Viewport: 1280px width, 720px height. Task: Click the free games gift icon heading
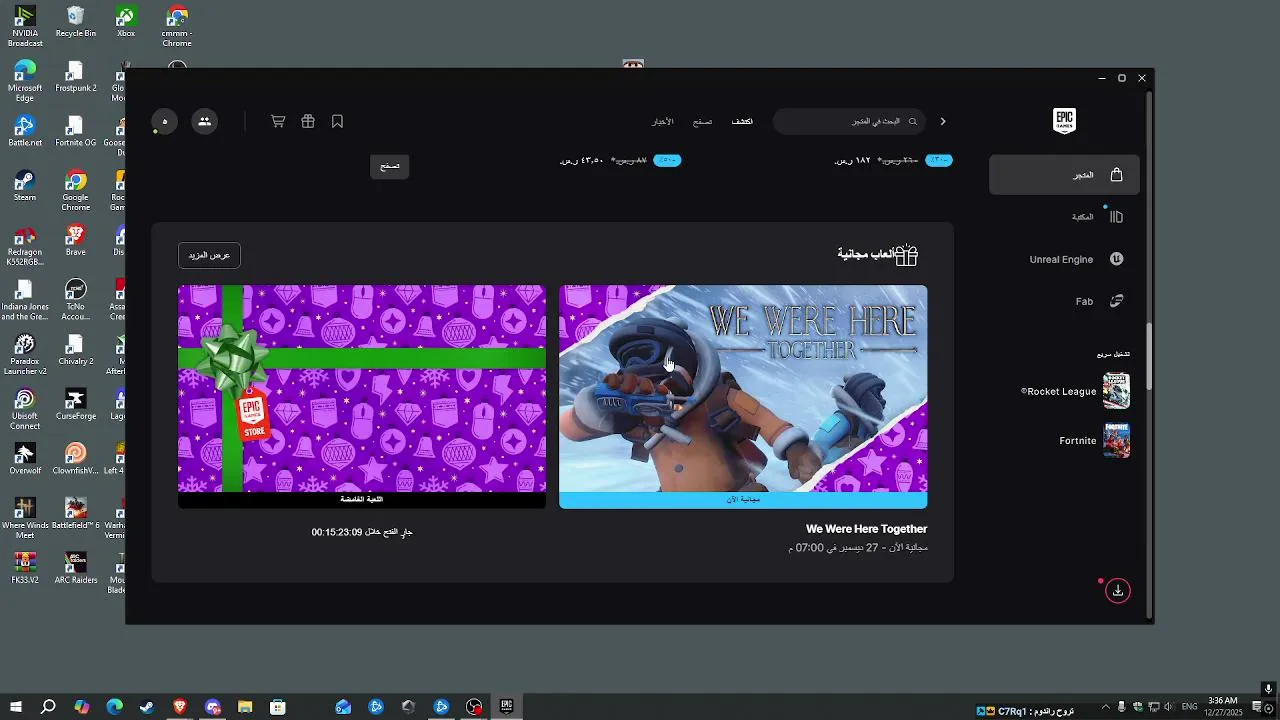click(906, 255)
